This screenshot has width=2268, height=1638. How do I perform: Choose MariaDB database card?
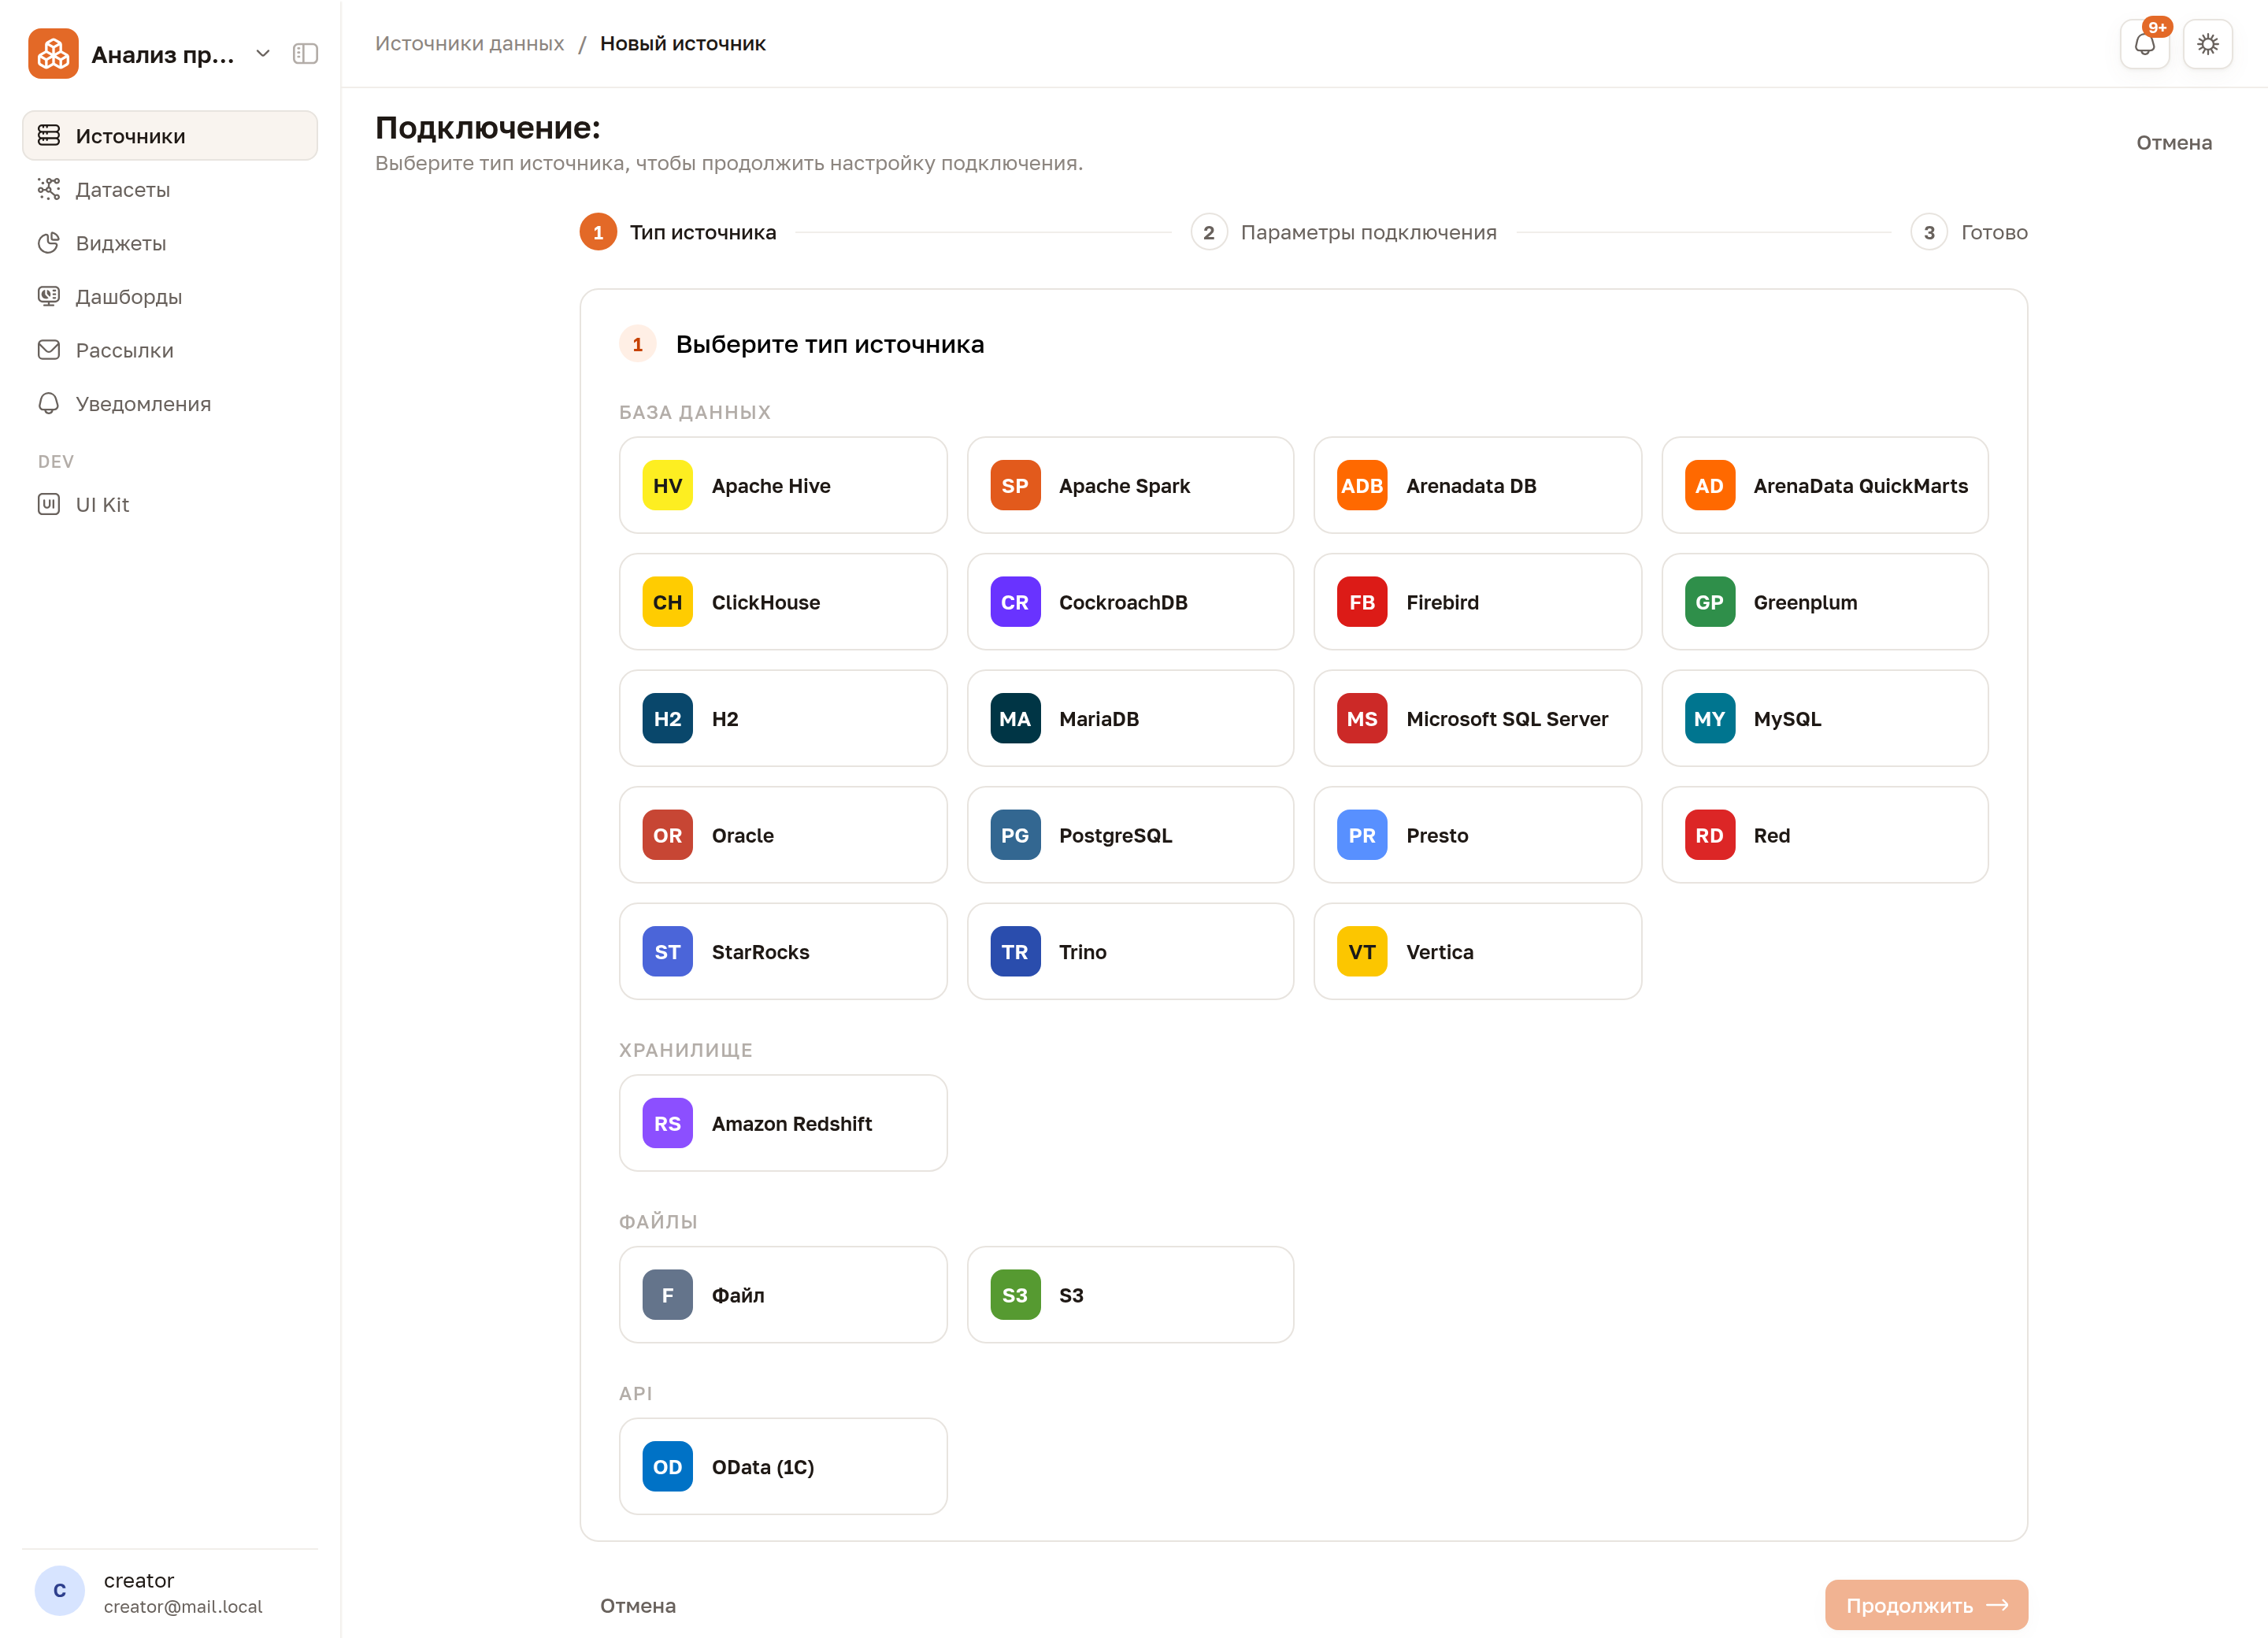(1130, 718)
